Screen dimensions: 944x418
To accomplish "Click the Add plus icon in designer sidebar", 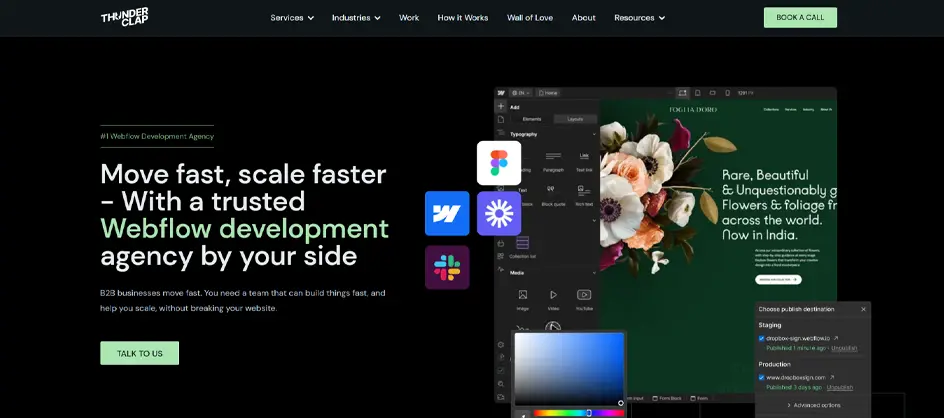I will pos(501,106).
